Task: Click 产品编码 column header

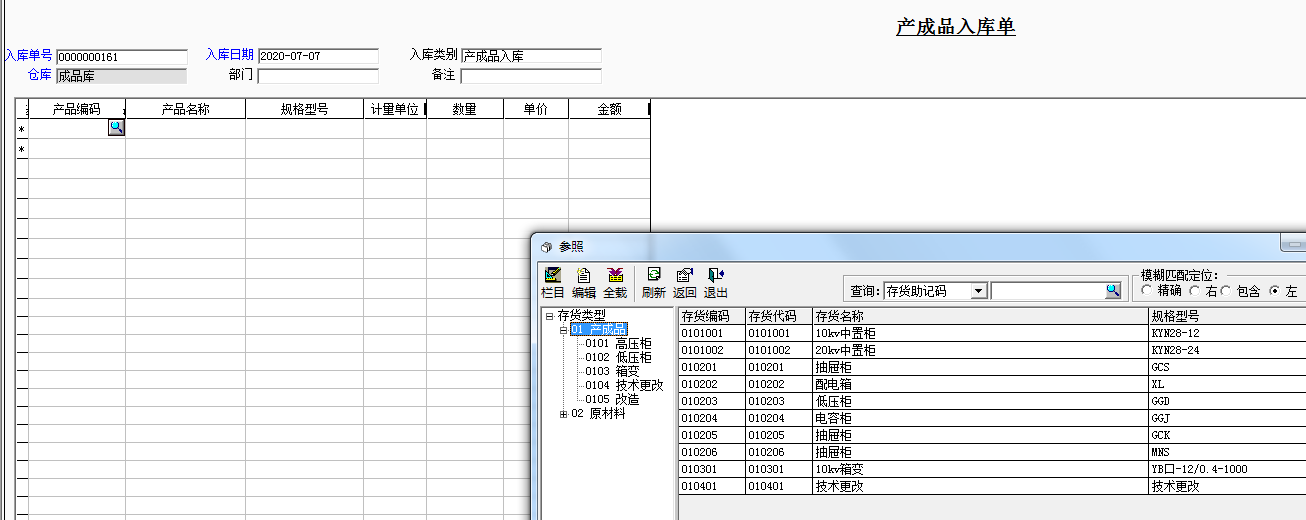Action: pos(77,109)
